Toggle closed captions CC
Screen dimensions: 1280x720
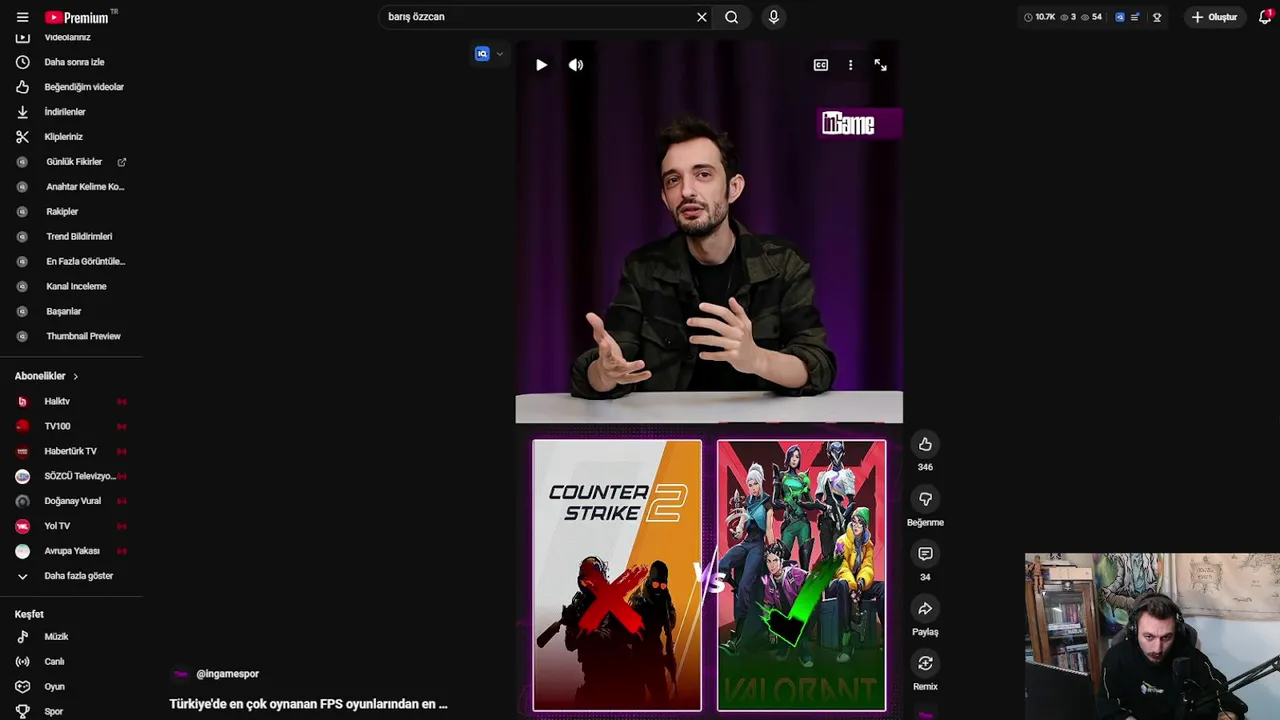click(x=821, y=65)
